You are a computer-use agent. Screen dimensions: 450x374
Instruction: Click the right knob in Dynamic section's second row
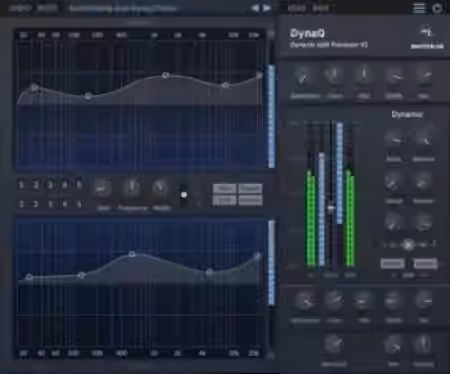click(x=423, y=182)
